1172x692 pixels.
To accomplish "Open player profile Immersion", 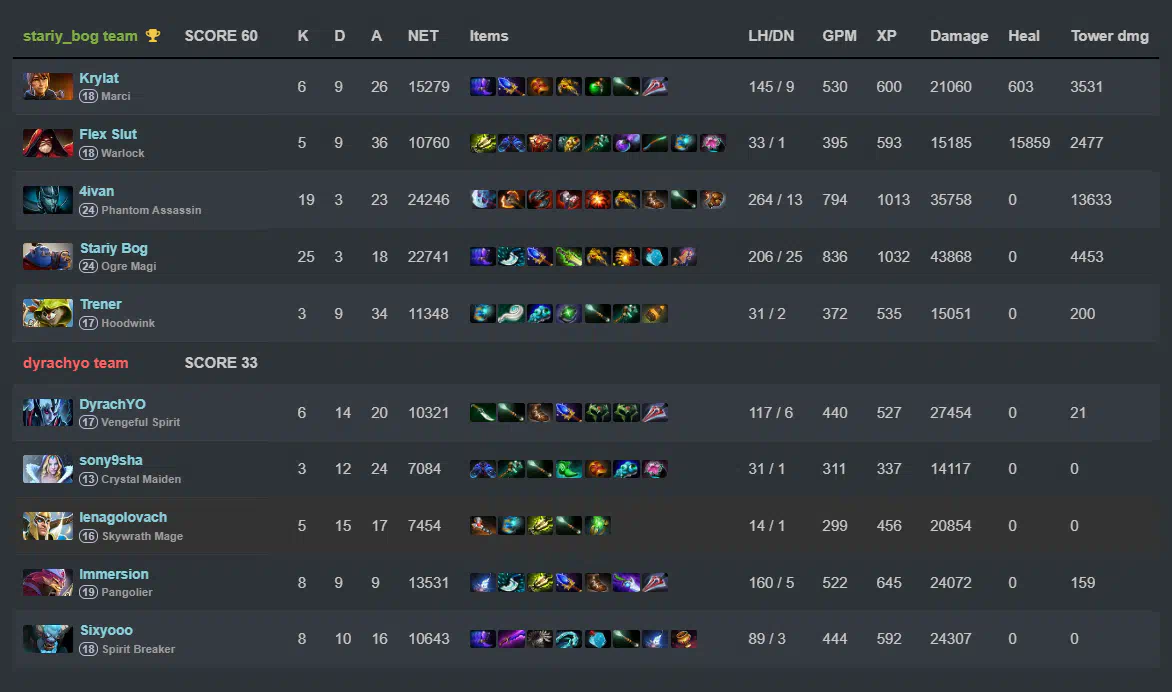I will tap(114, 574).
